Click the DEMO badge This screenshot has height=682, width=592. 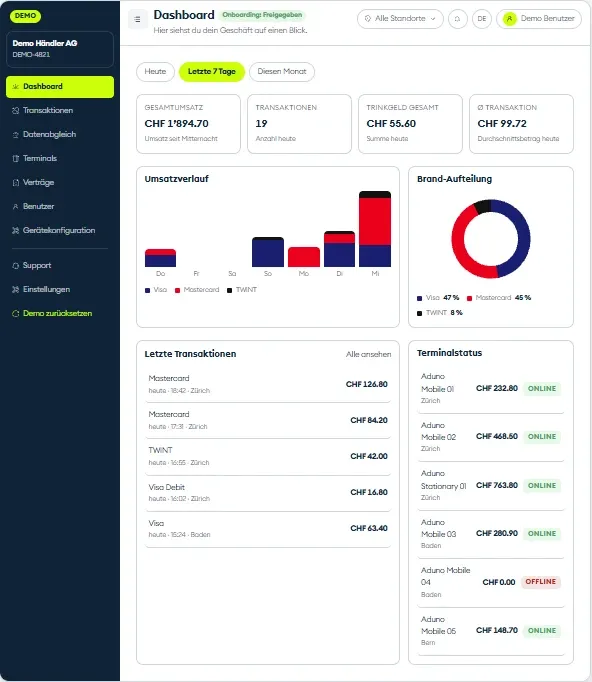[x=25, y=16]
